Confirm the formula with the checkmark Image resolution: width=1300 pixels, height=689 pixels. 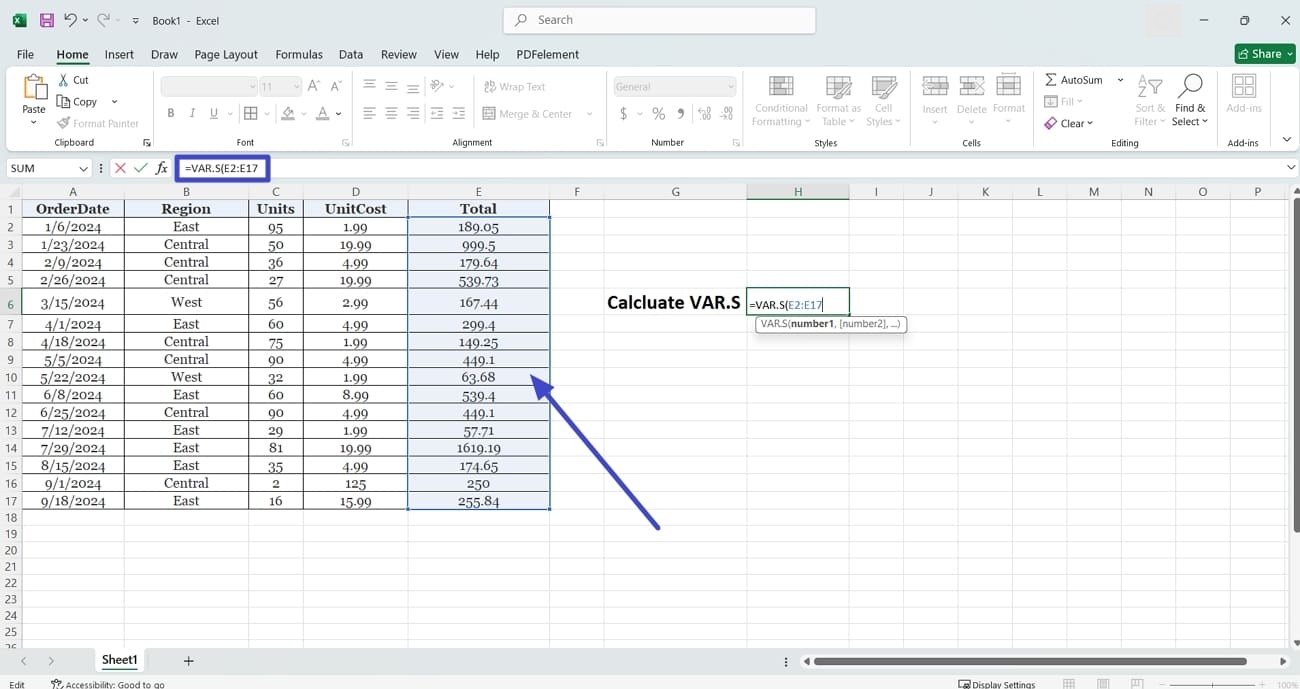pyautogui.click(x=140, y=168)
